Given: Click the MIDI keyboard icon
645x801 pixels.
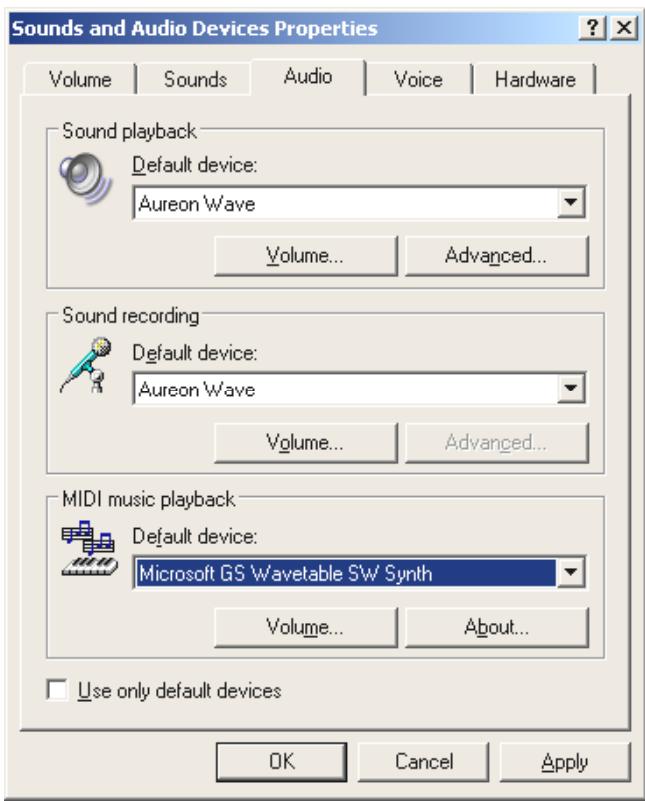Looking at the screenshot, I should click(89, 549).
